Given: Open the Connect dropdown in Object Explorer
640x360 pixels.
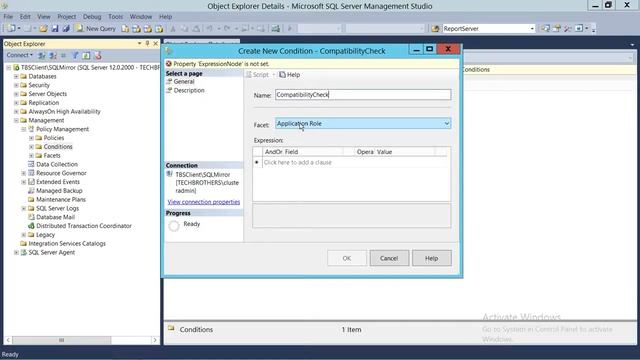Looking at the screenshot, I should click(19, 55).
